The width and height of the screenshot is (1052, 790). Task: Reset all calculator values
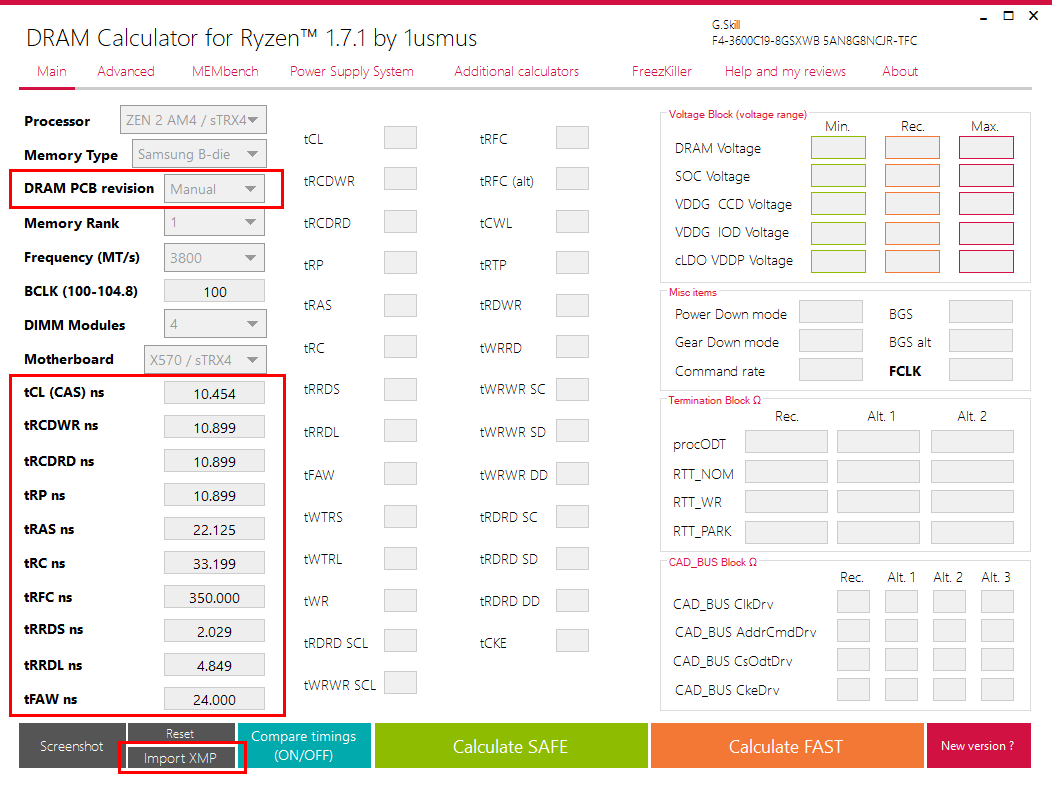click(181, 733)
